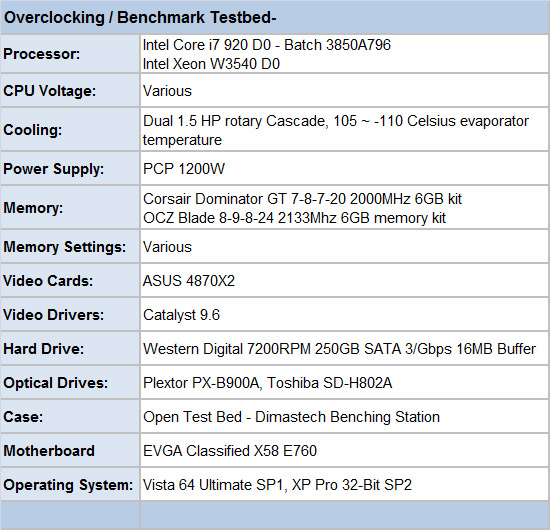Image resolution: width=550 pixels, height=530 pixels.
Task: Click the Cooling row label
Action: (x=33, y=130)
